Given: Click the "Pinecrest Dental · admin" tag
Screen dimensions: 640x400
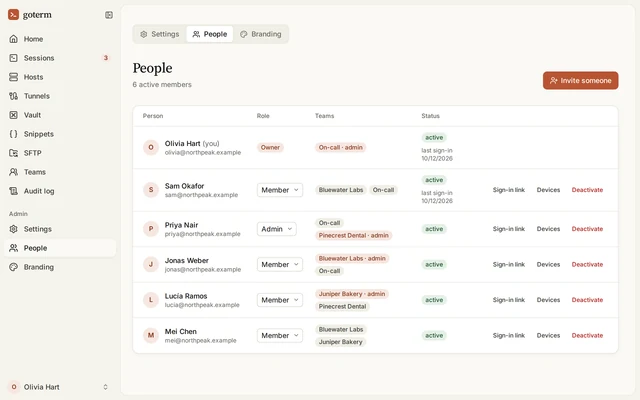Looking at the screenshot, I should (353, 236).
